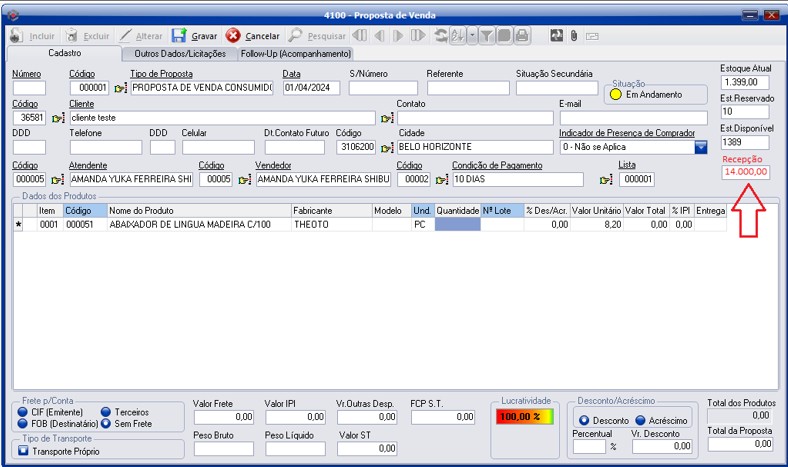The height and width of the screenshot is (467, 788).
Task: Open the Follow-Up (Acompanhamento) tab
Action: (x=296, y=54)
